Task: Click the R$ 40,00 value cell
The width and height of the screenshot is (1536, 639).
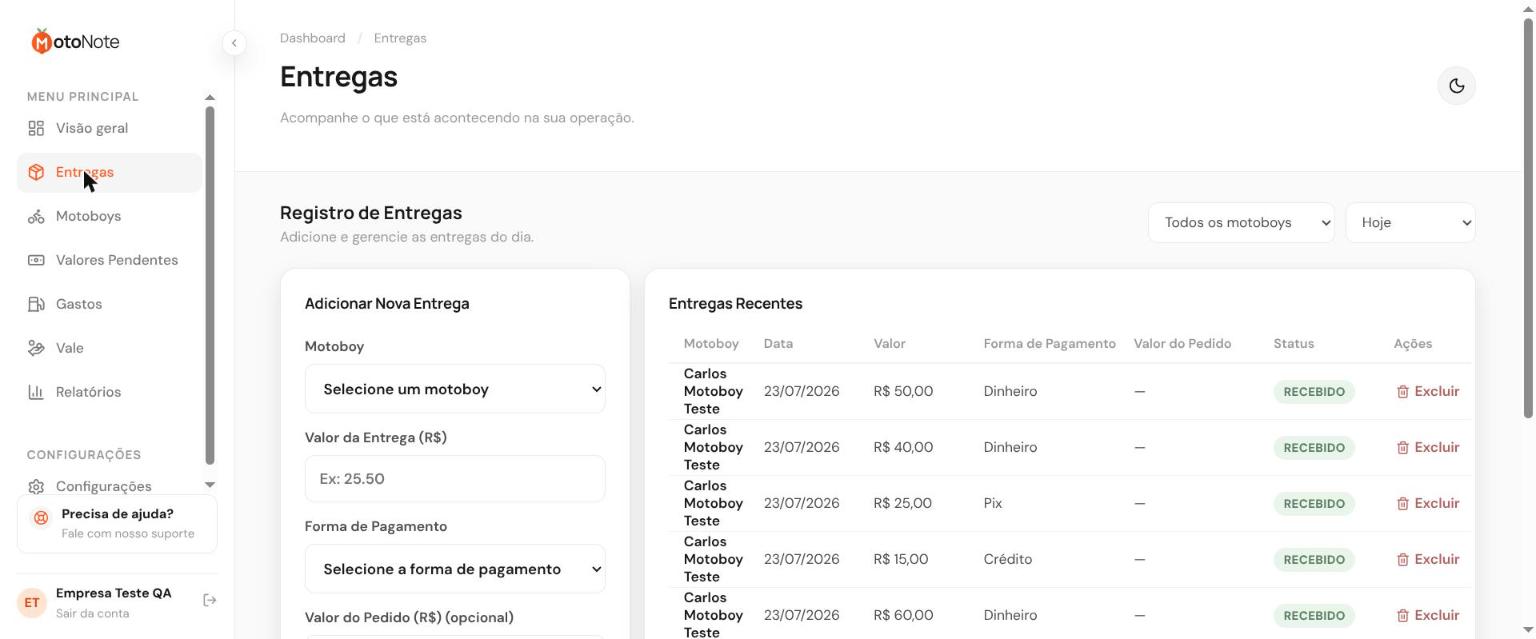Action: (903, 447)
